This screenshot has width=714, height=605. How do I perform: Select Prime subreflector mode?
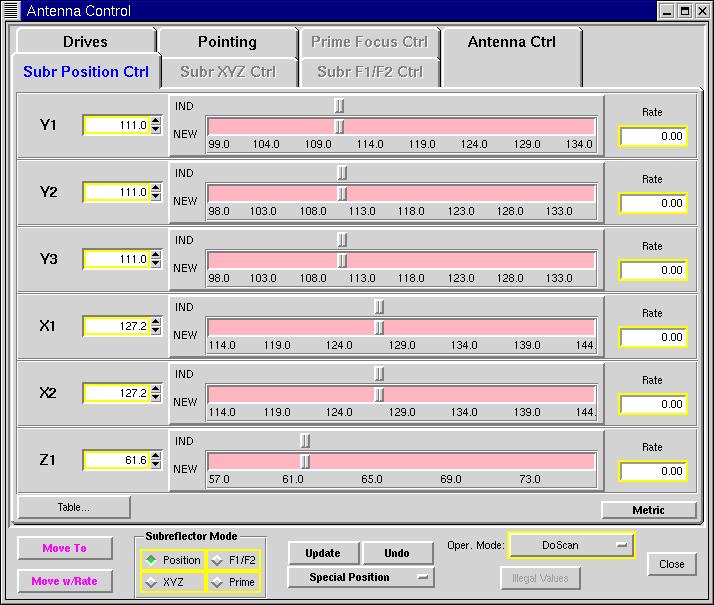233,582
